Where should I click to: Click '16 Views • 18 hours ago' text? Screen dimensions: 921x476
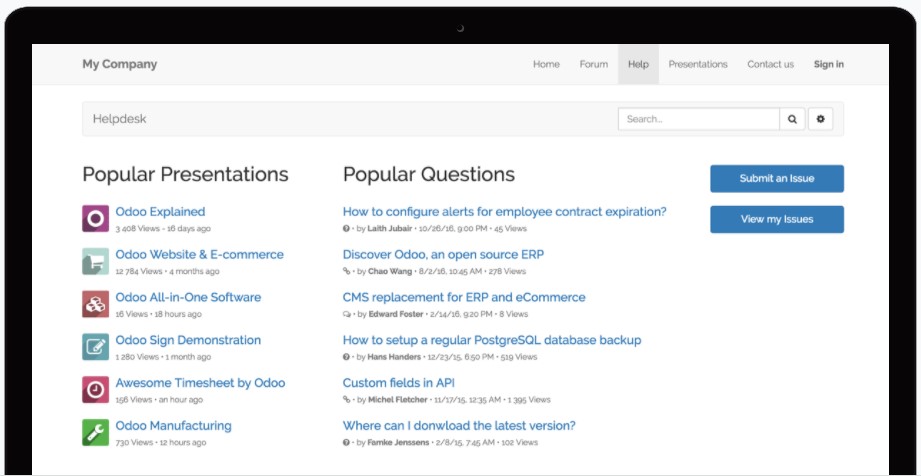tap(159, 314)
